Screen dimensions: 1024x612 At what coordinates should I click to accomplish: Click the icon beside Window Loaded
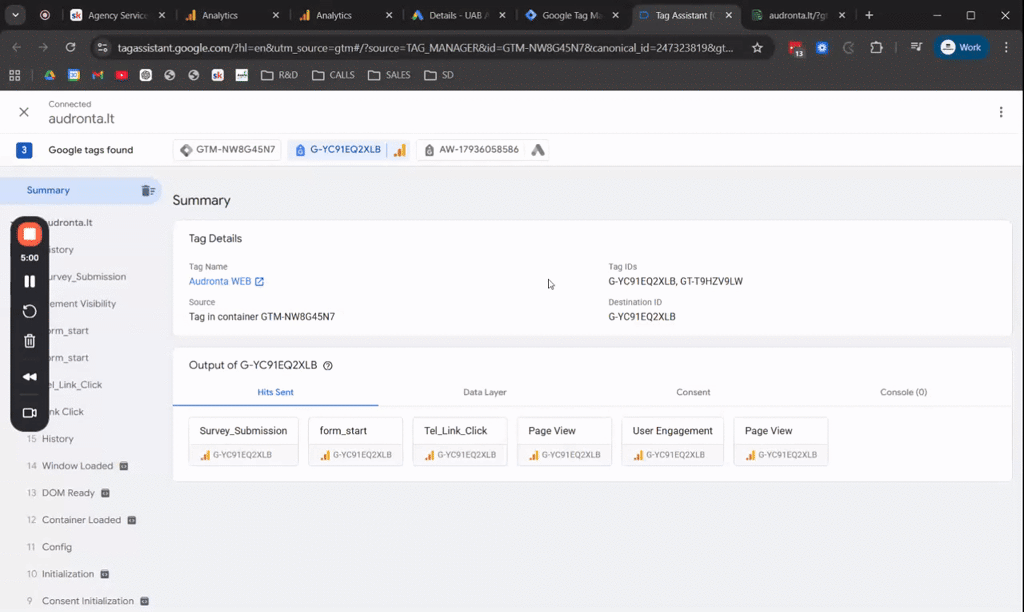click(x=123, y=466)
